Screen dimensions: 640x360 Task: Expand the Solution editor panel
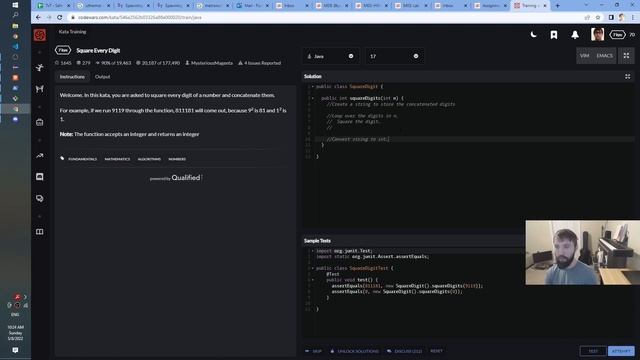(627, 76)
